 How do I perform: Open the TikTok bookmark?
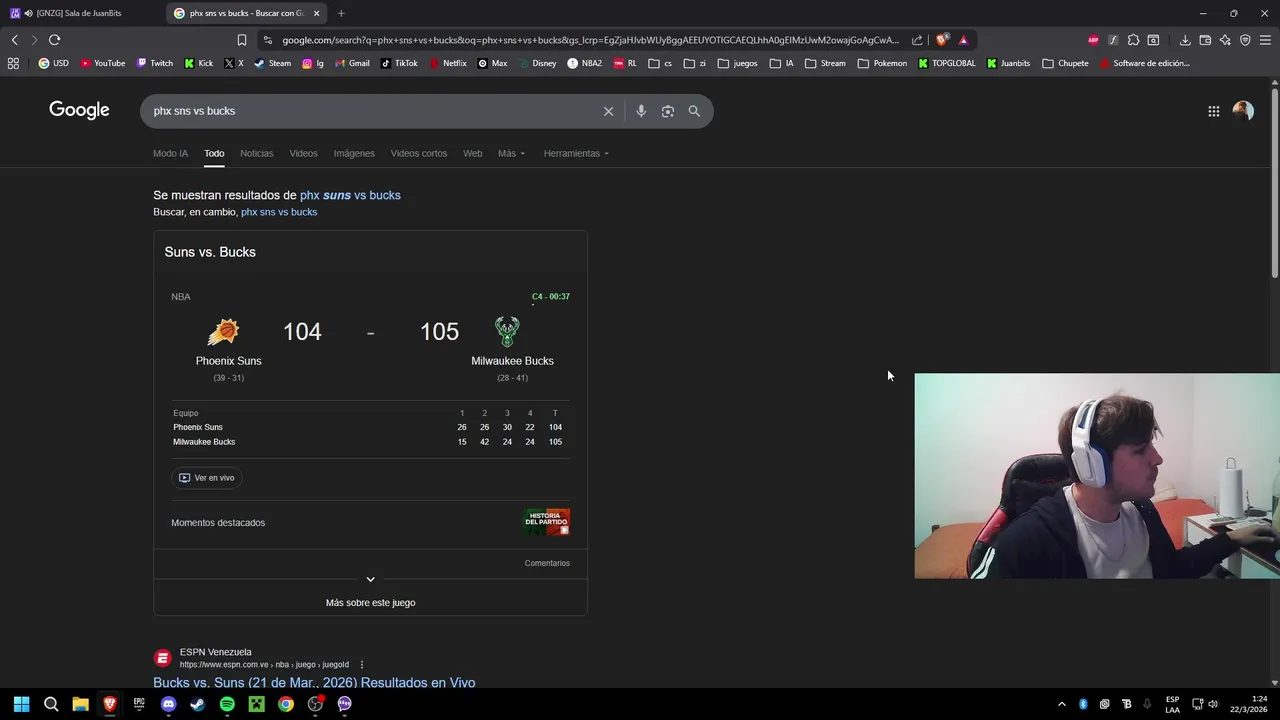point(399,63)
